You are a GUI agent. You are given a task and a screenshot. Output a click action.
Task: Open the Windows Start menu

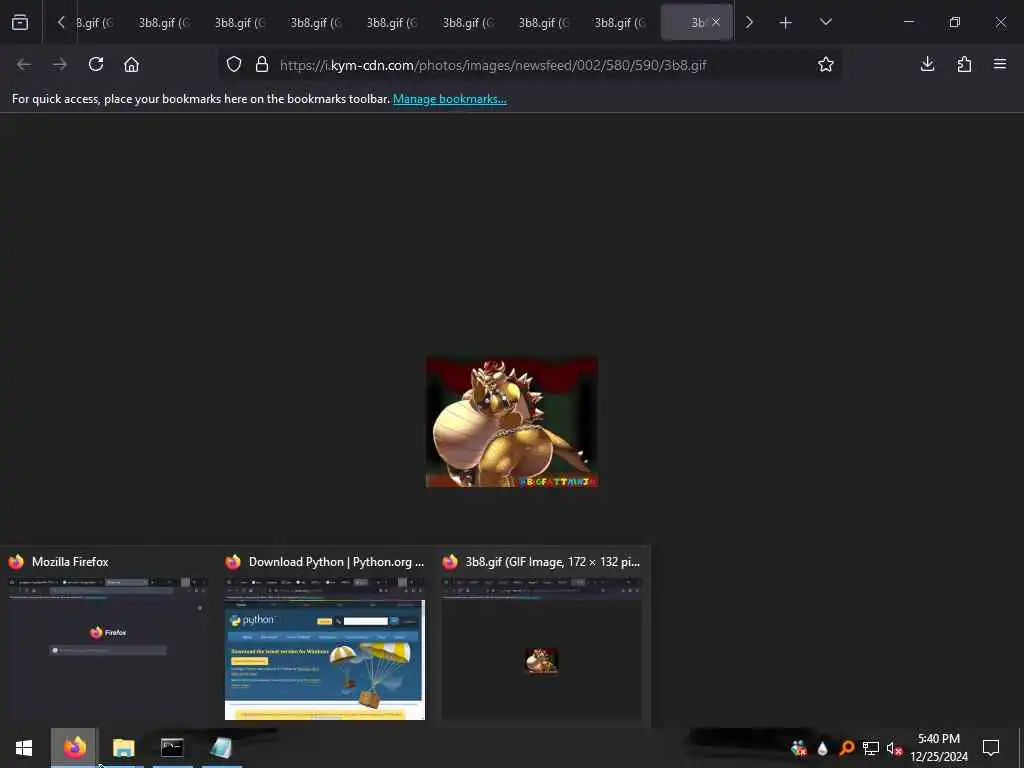24,748
